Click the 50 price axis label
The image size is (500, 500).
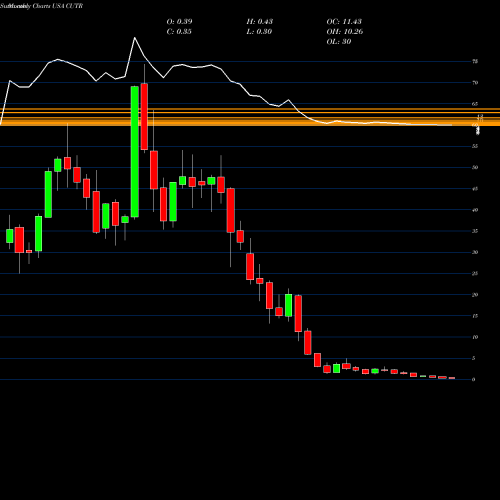pos(475,168)
